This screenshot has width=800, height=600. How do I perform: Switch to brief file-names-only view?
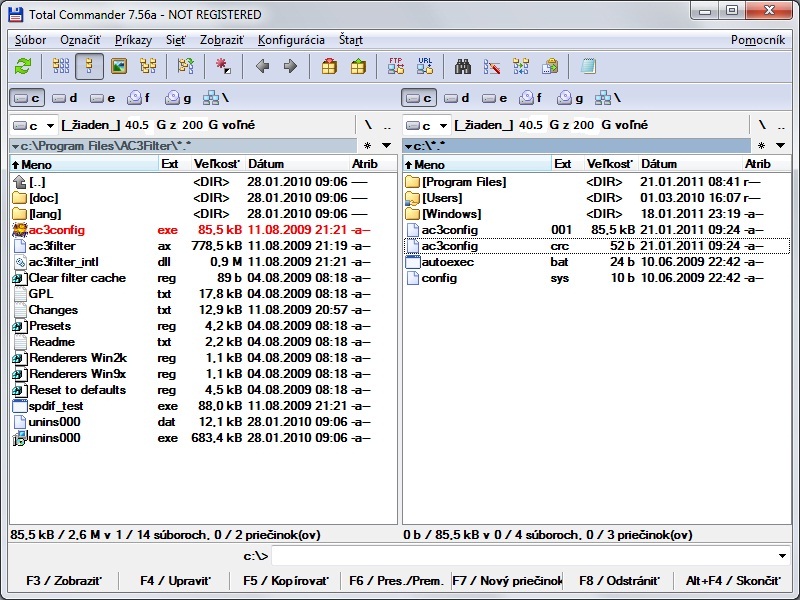[x=61, y=66]
